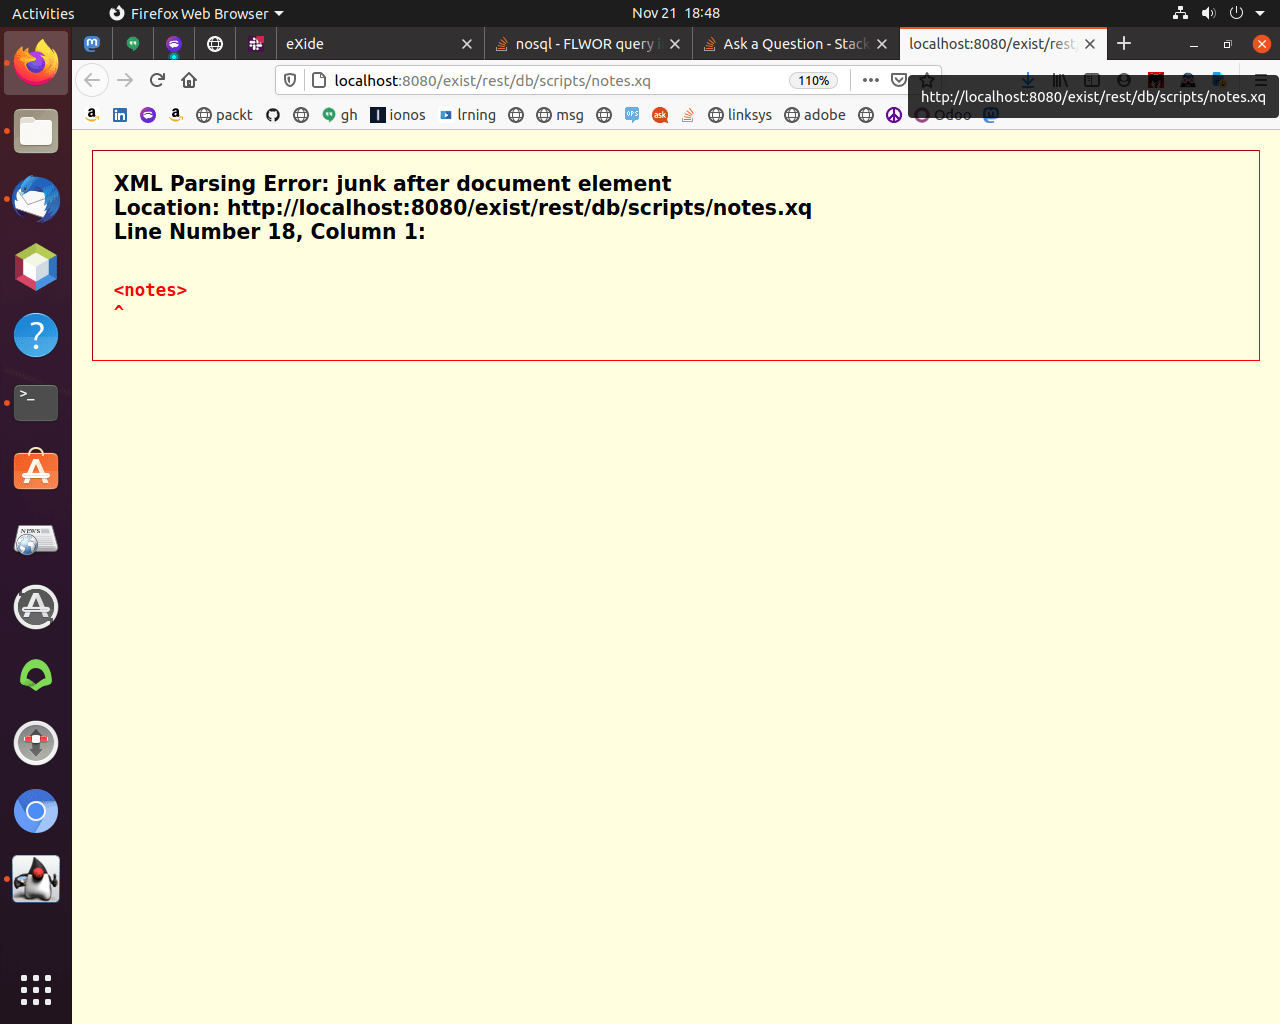Open the packt bookmark
This screenshot has width=1280, height=1024.
pyautogui.click(x=224, y=115)
